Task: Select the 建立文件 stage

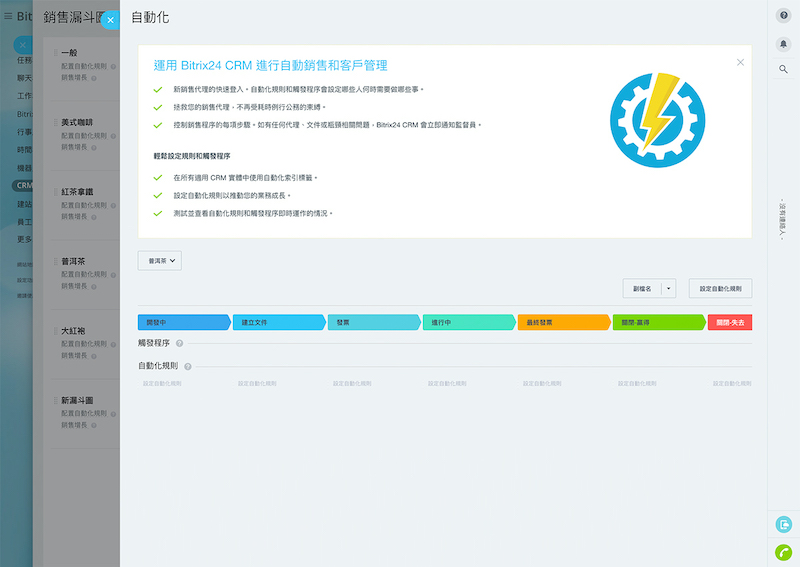Action: [279, 323]
